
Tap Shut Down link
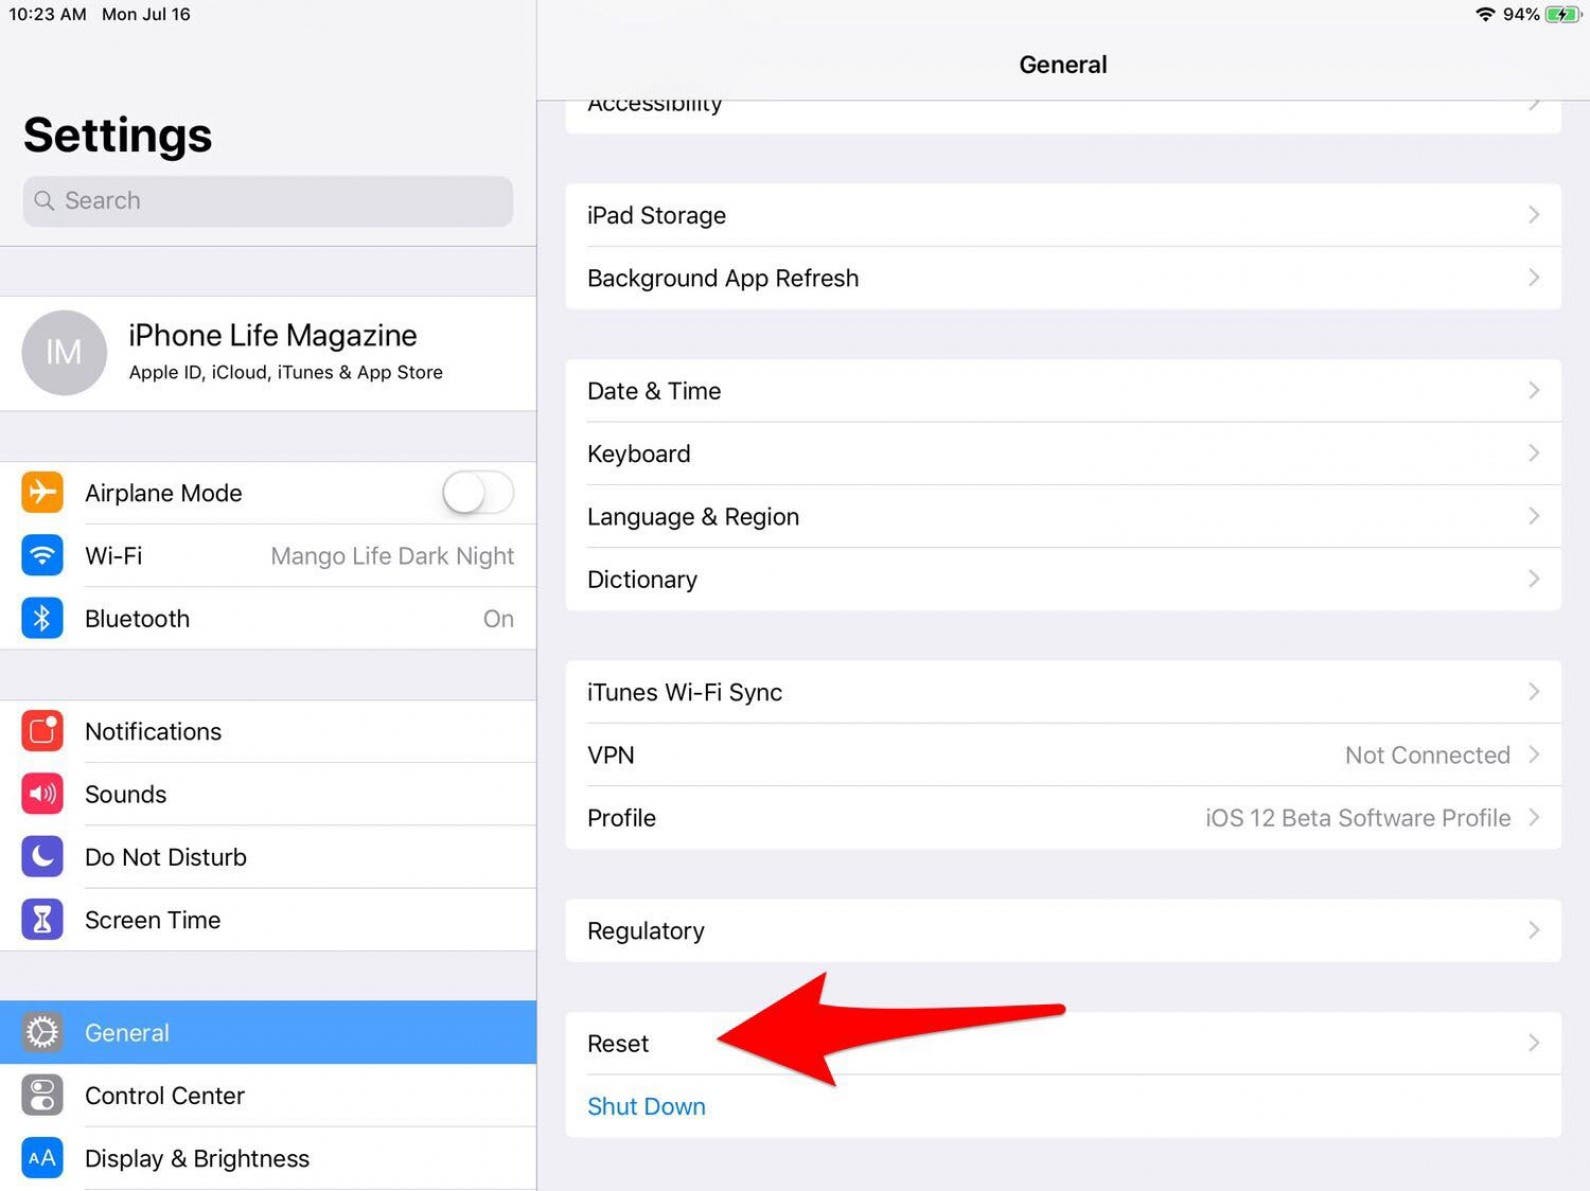click(x=646, y=1106)
